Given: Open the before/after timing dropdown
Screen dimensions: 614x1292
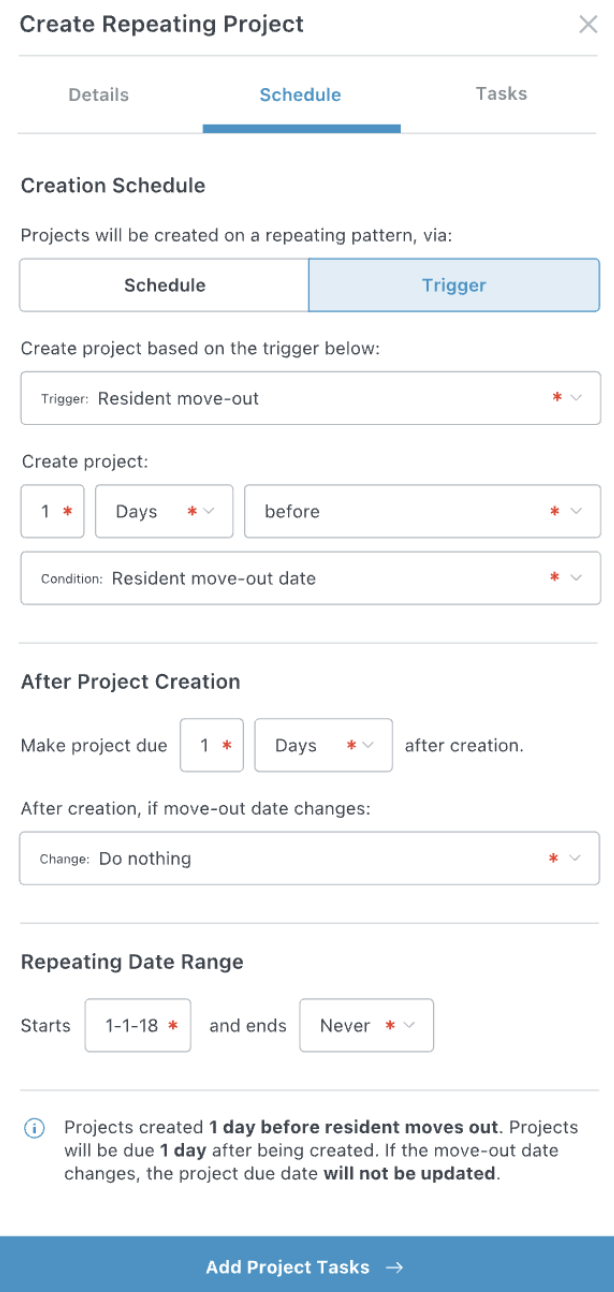Looking at the screenshot, I should coord(422,511).
